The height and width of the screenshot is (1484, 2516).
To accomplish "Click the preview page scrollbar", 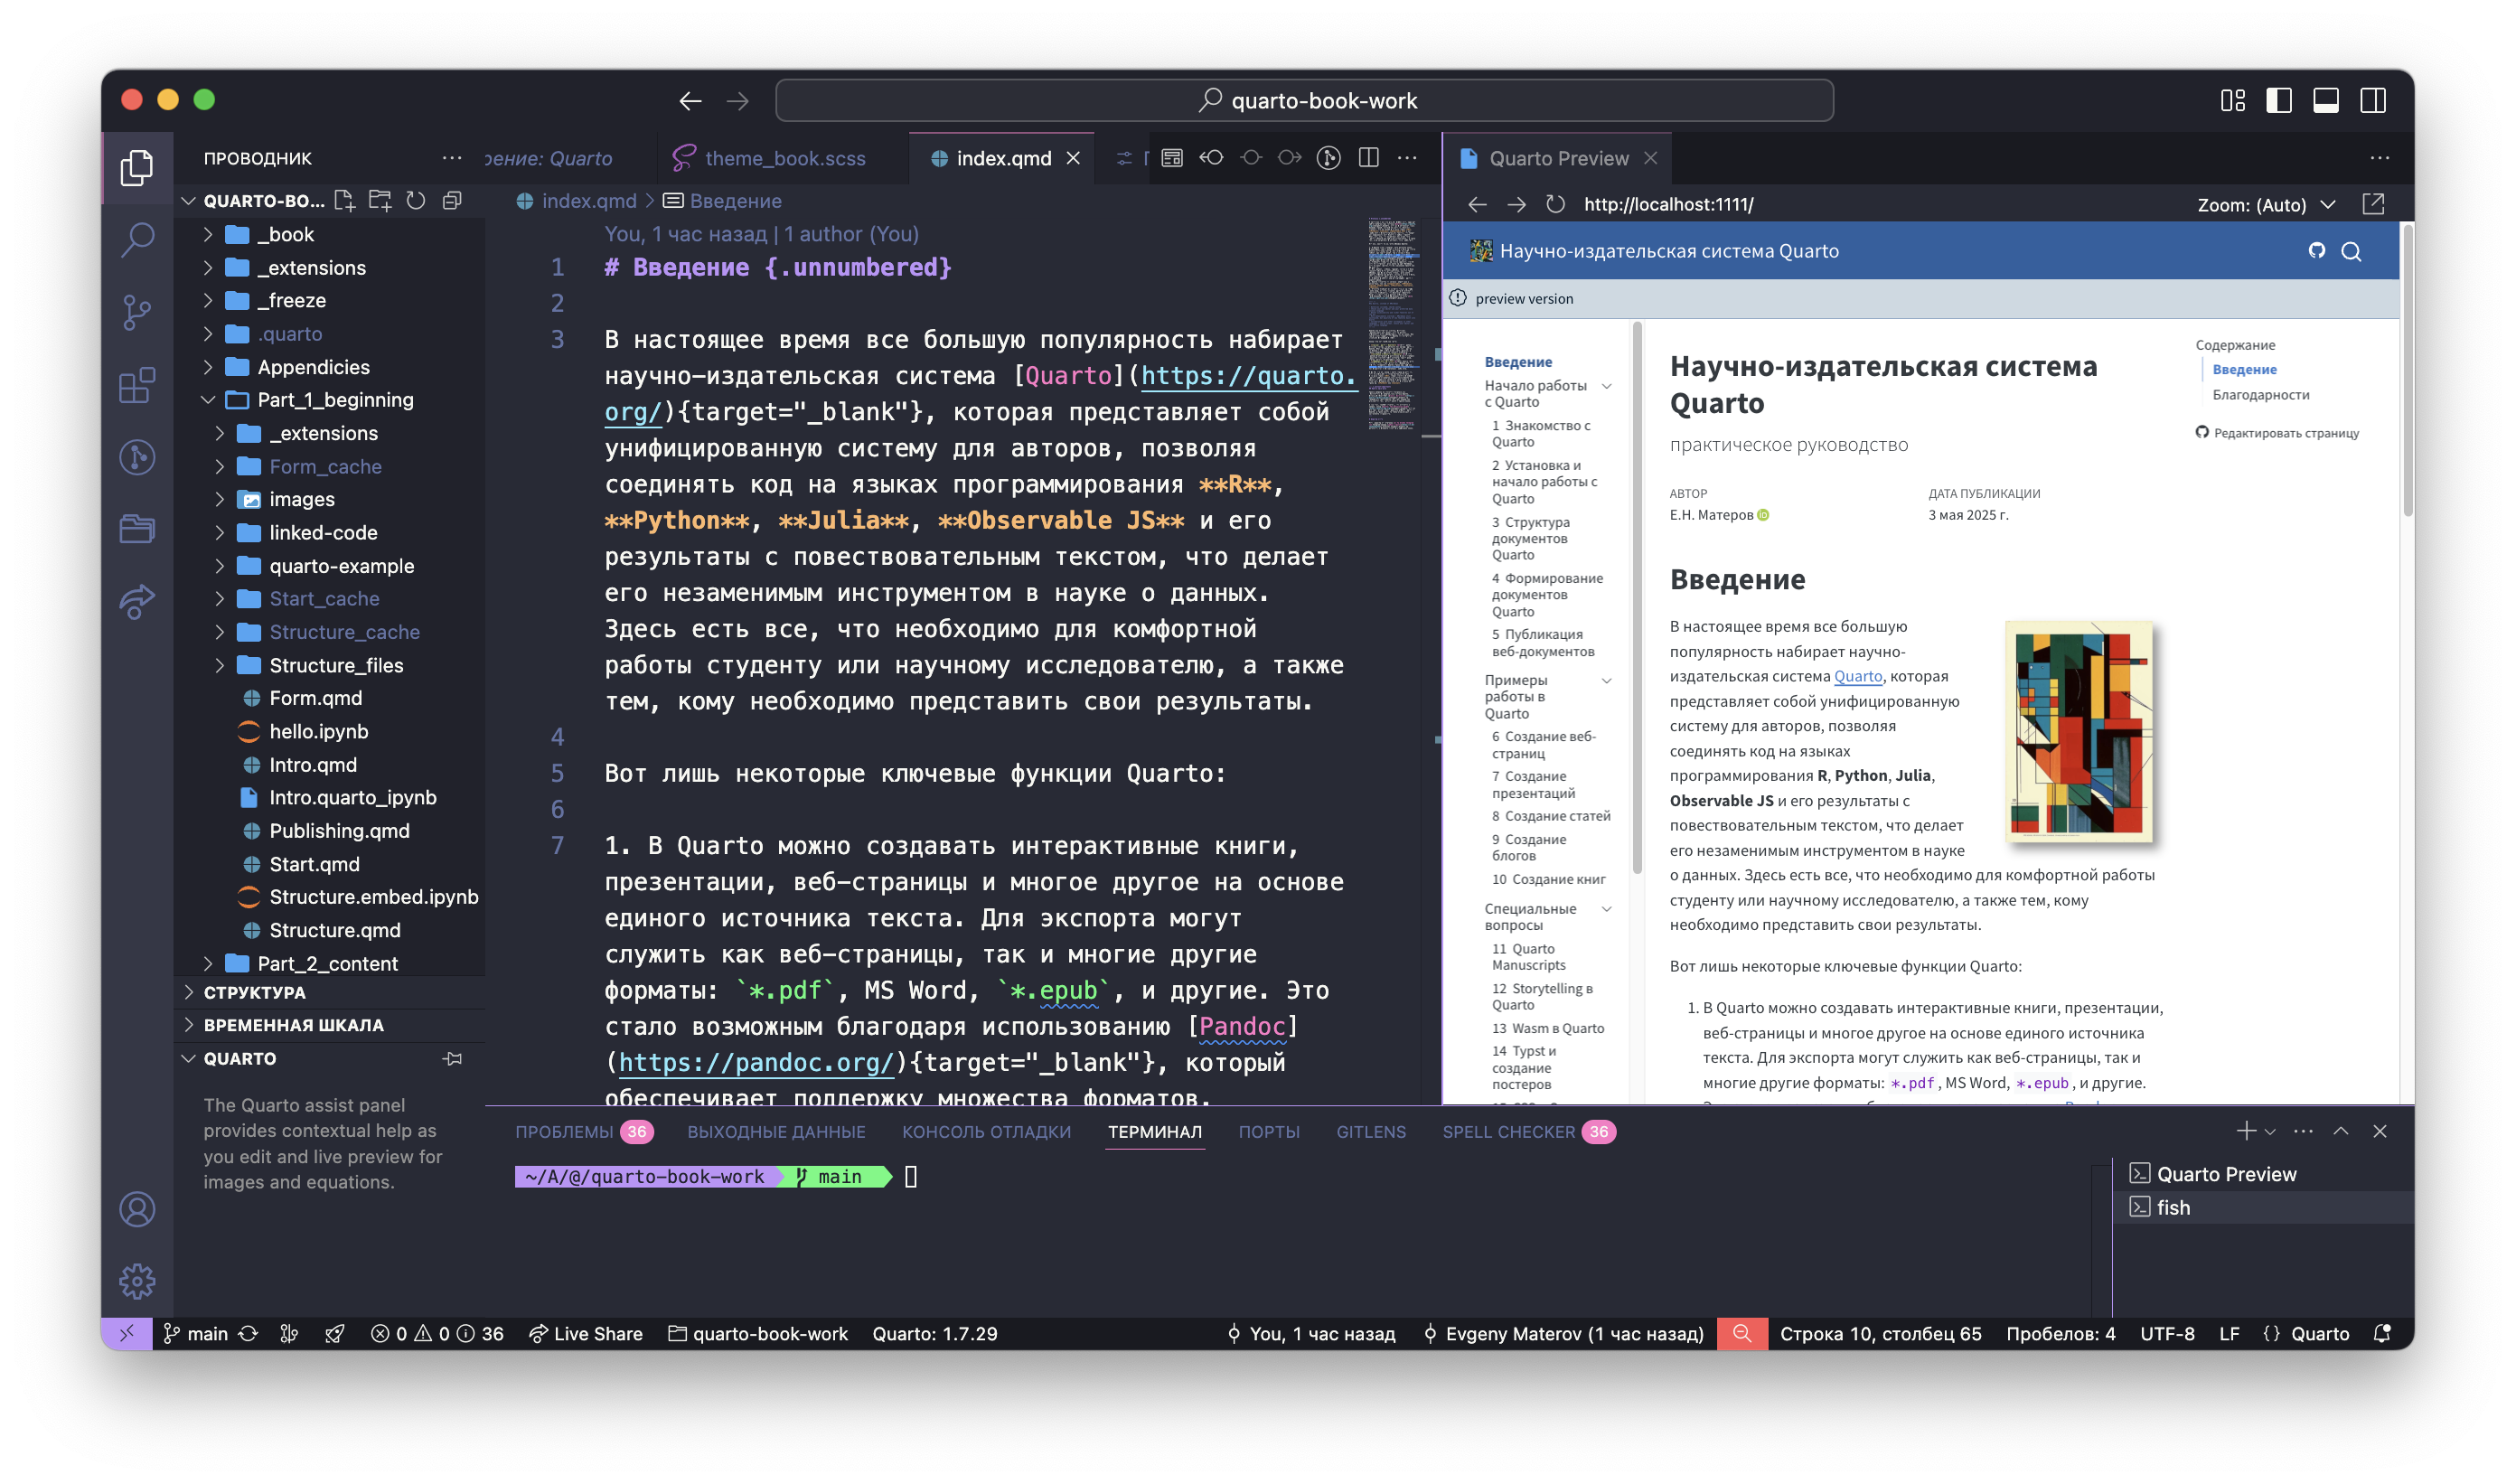I will click(2407, 372).
